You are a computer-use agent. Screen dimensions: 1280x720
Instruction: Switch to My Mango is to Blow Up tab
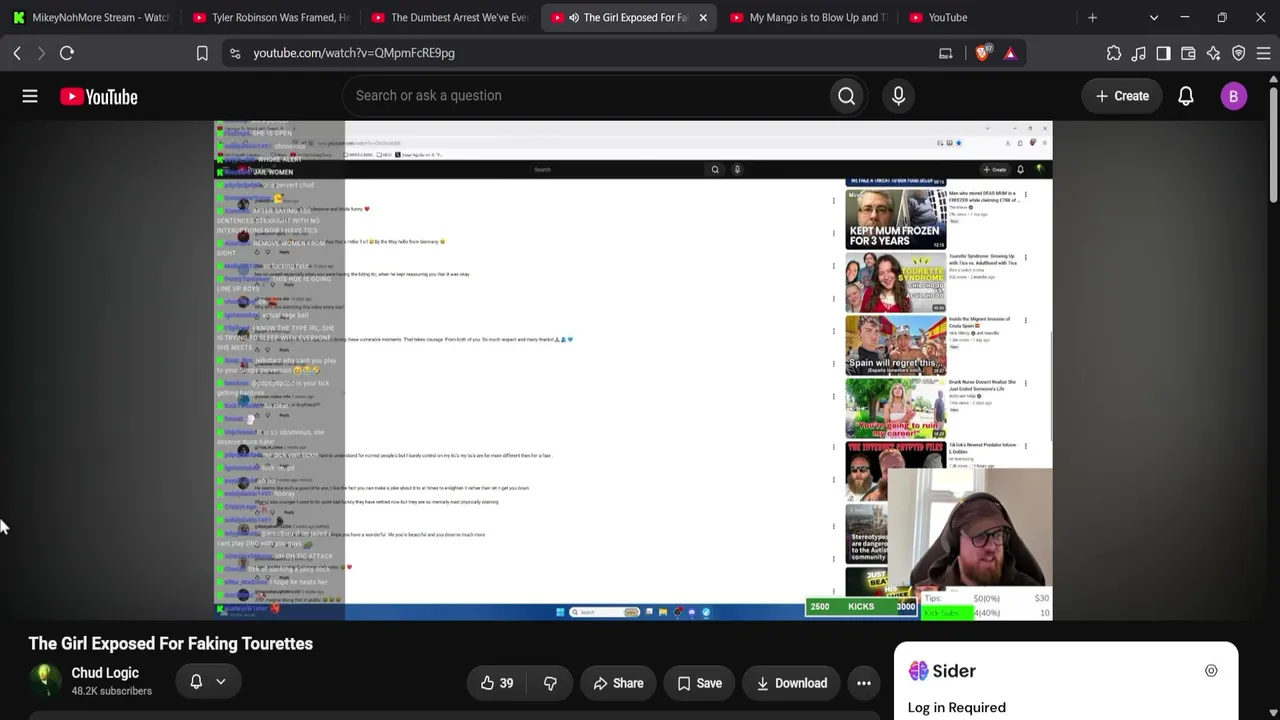click(809, 17)
